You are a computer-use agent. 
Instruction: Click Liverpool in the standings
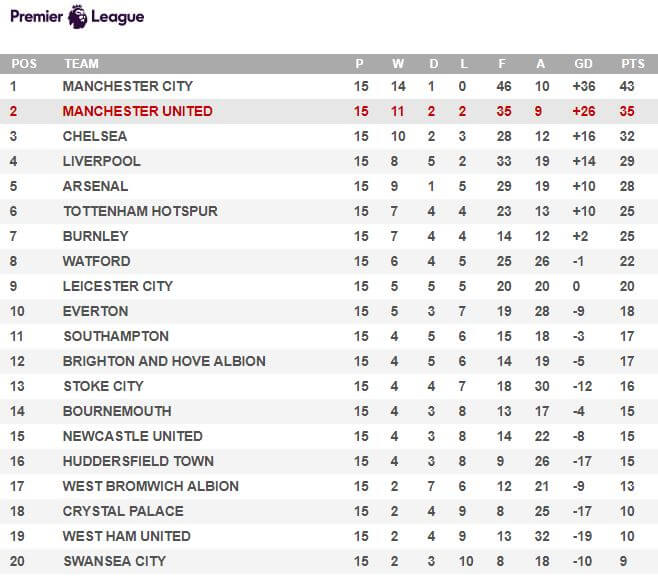point(102,161)
